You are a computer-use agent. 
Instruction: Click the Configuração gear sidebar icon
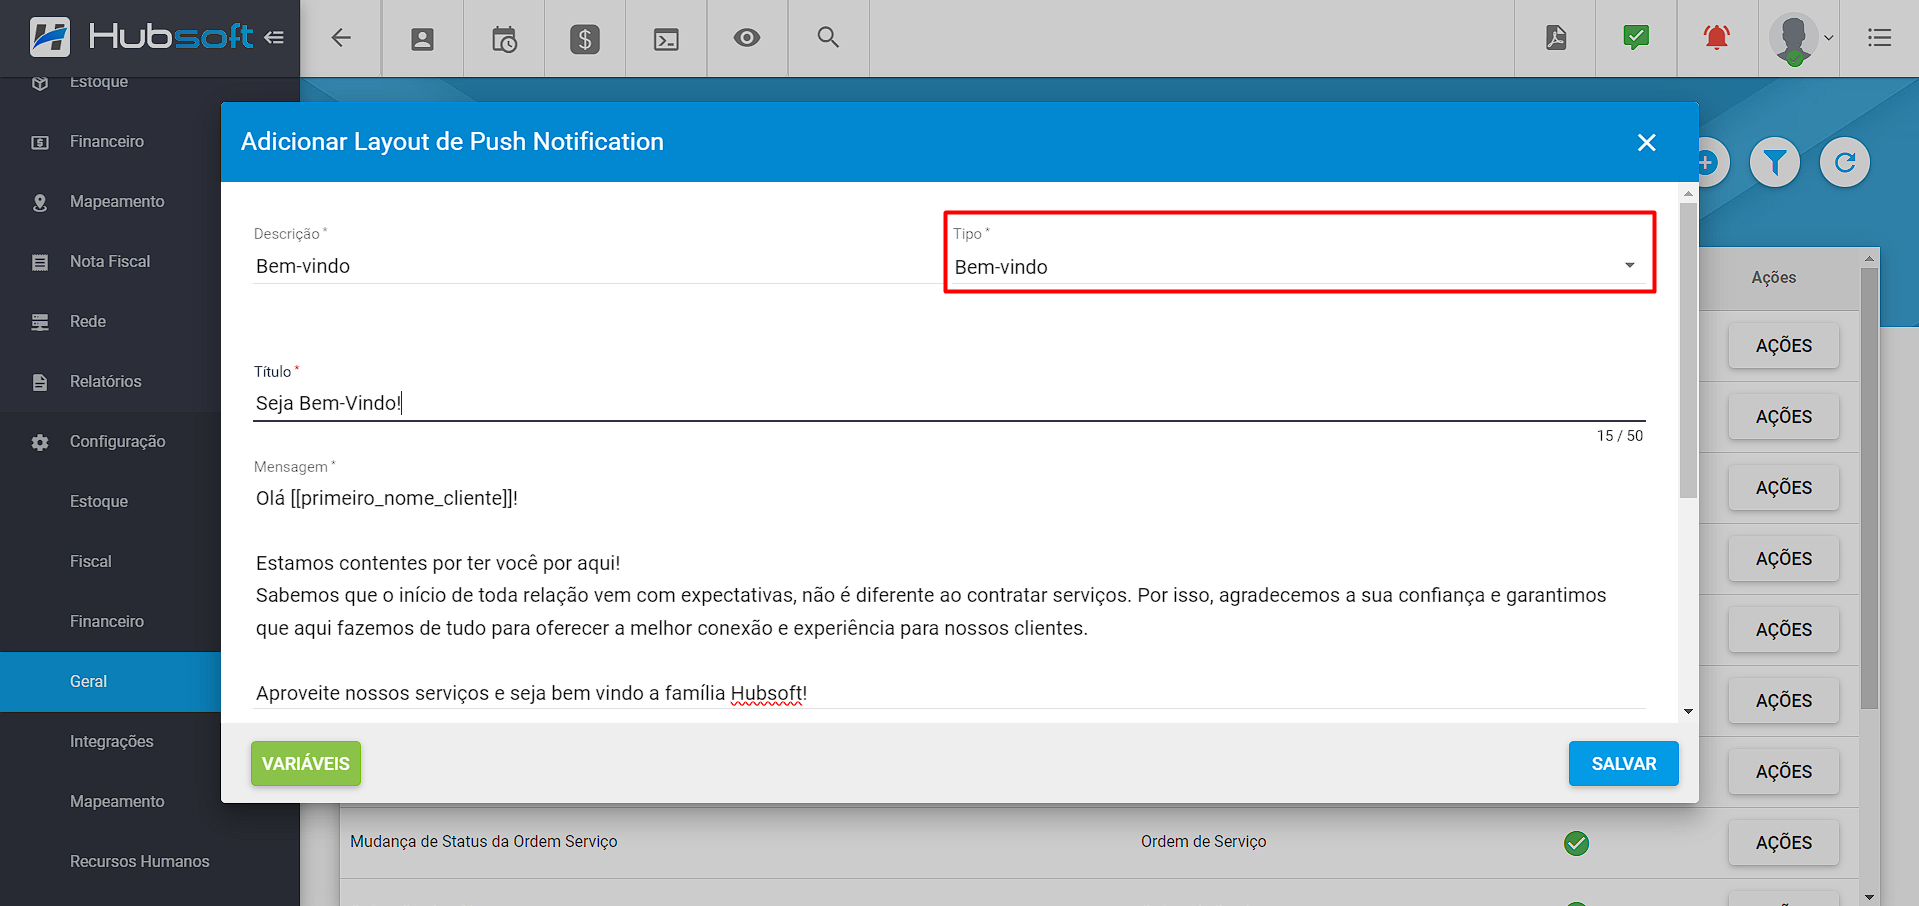coord(40,442)
